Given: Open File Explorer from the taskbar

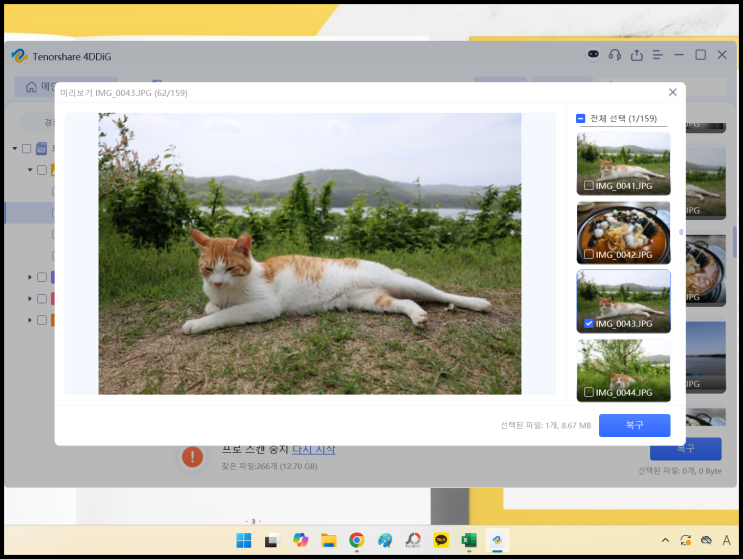Looking at the screenshot, I should coord(328,540).
